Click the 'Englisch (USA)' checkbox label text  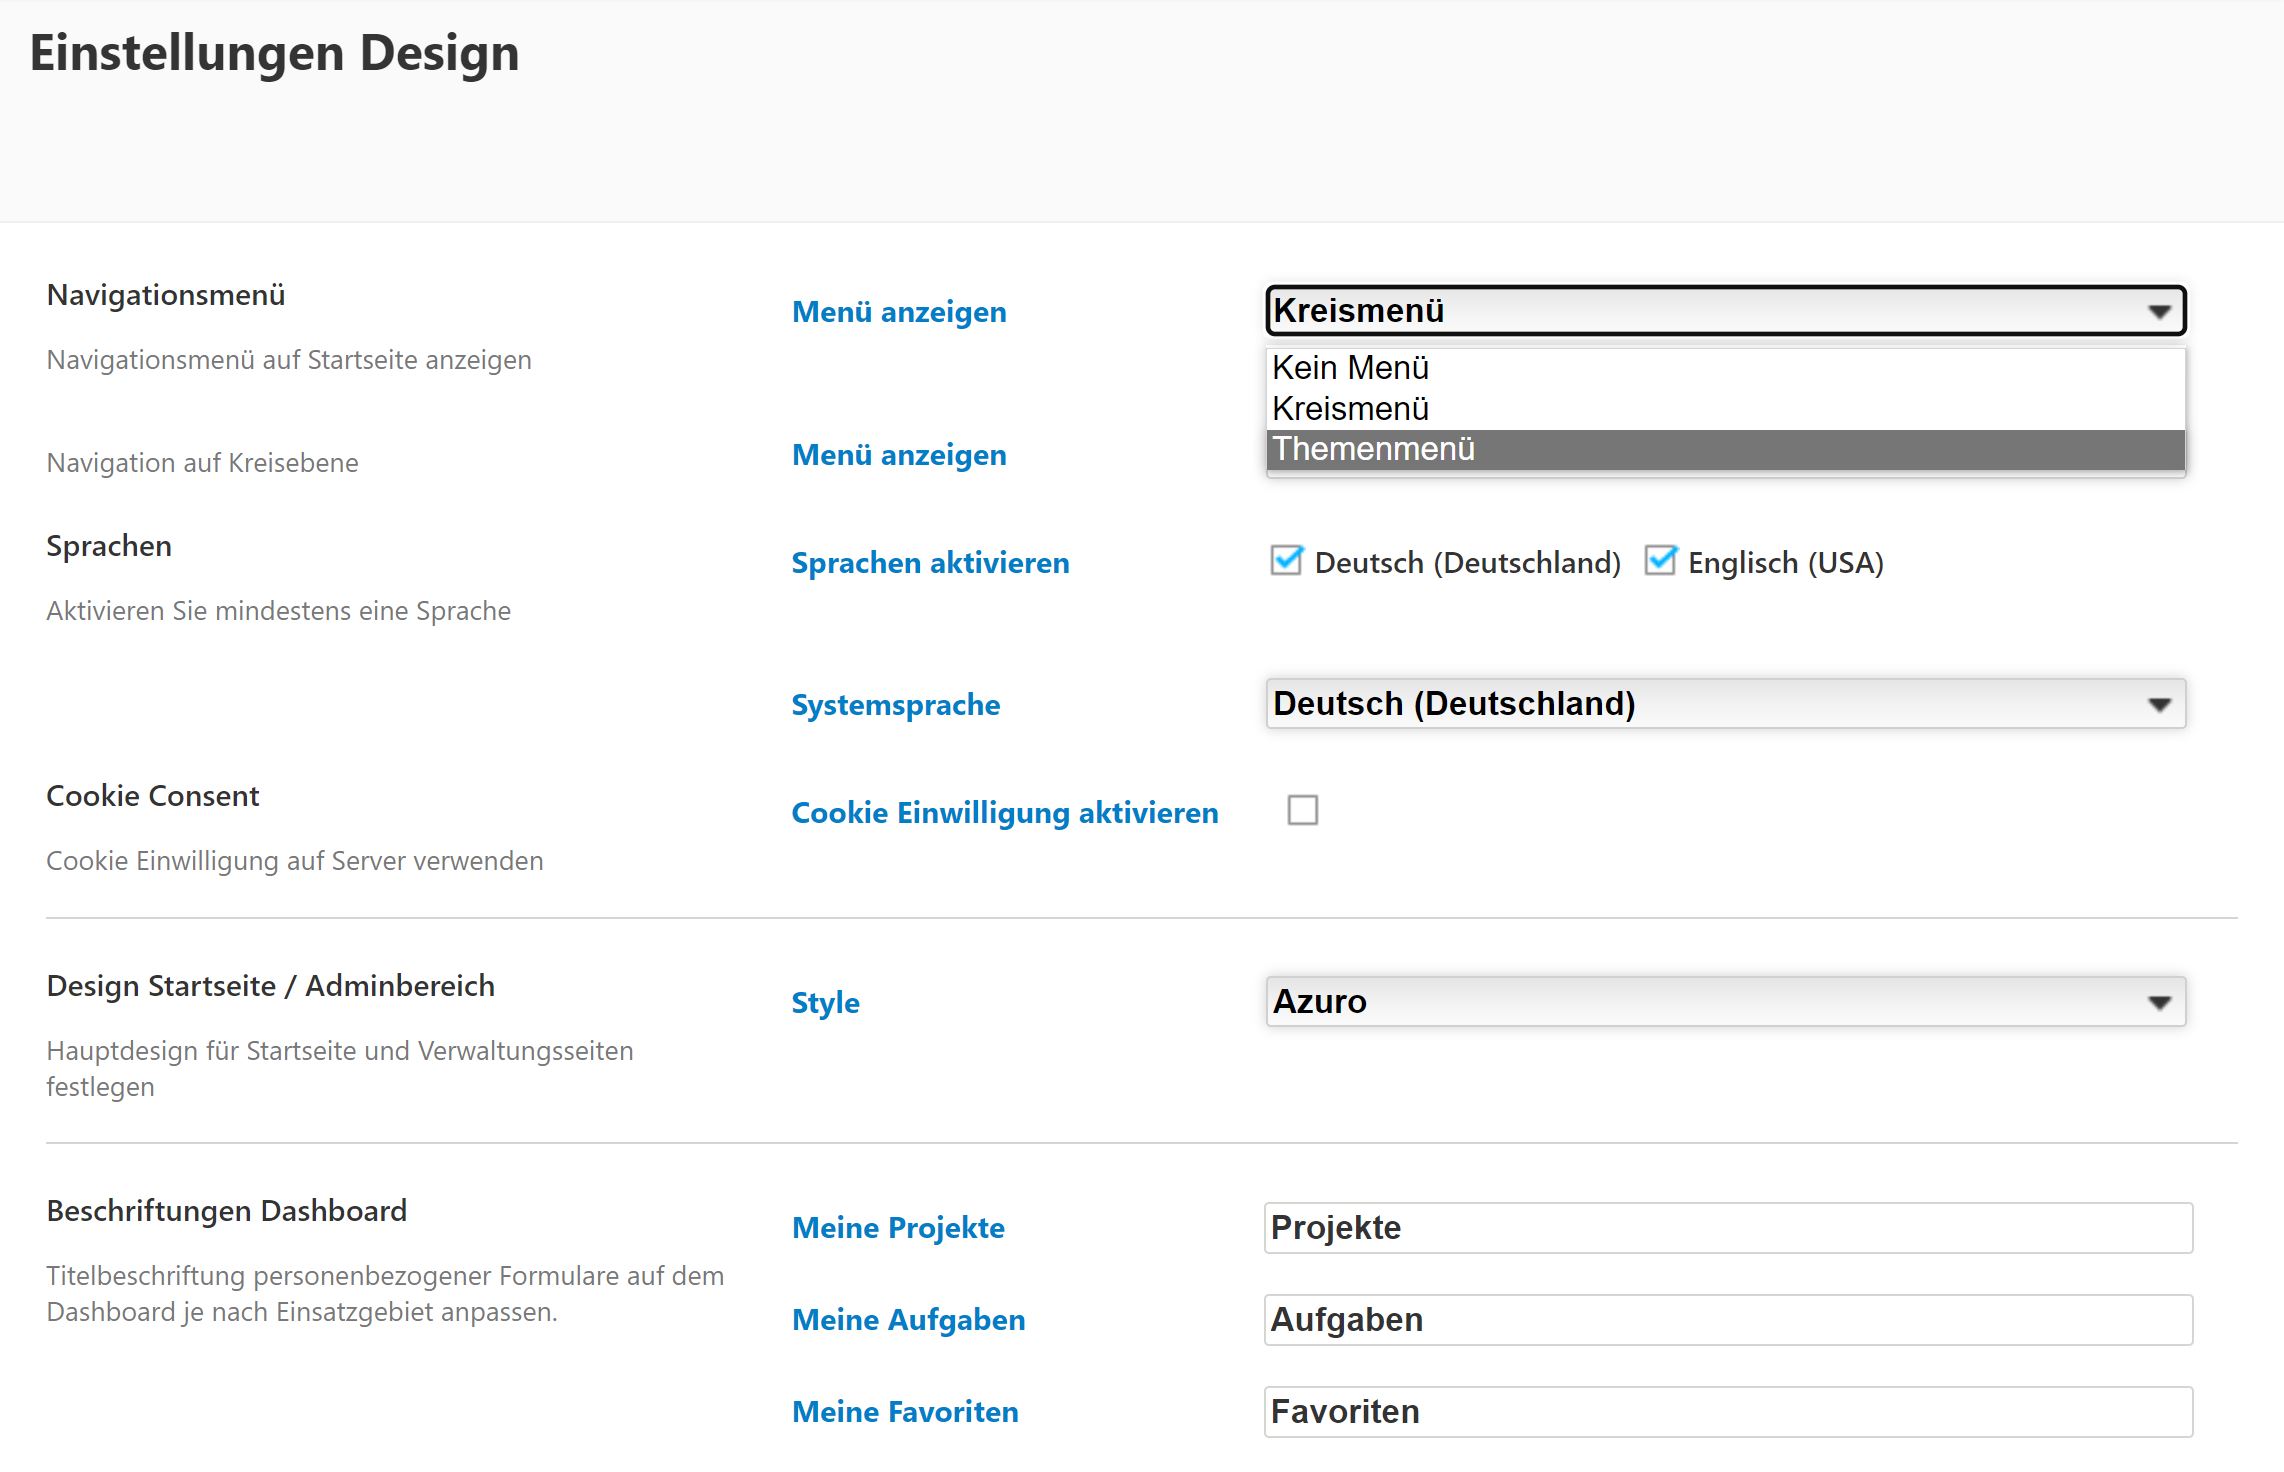point(1785,563)
